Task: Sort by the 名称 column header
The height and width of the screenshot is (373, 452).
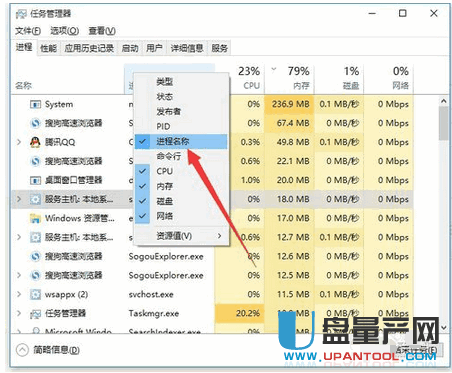Action: coord(68,79)
